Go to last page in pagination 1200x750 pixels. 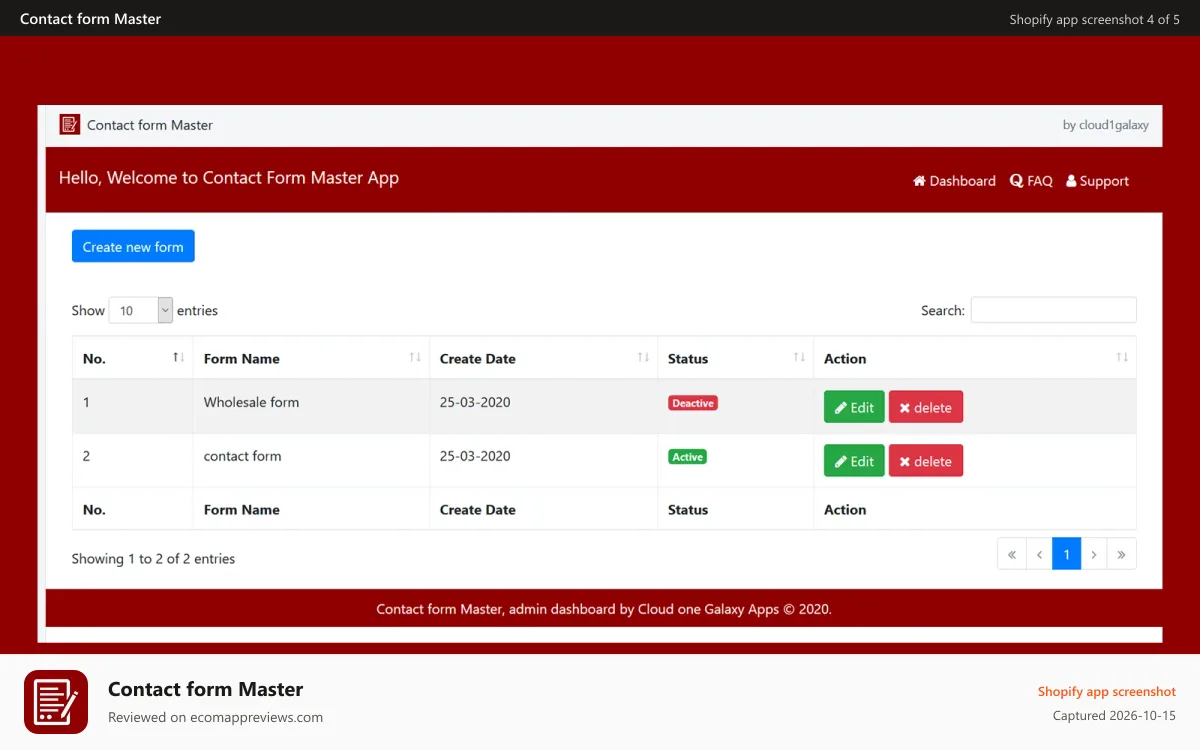pos(1122,554)
